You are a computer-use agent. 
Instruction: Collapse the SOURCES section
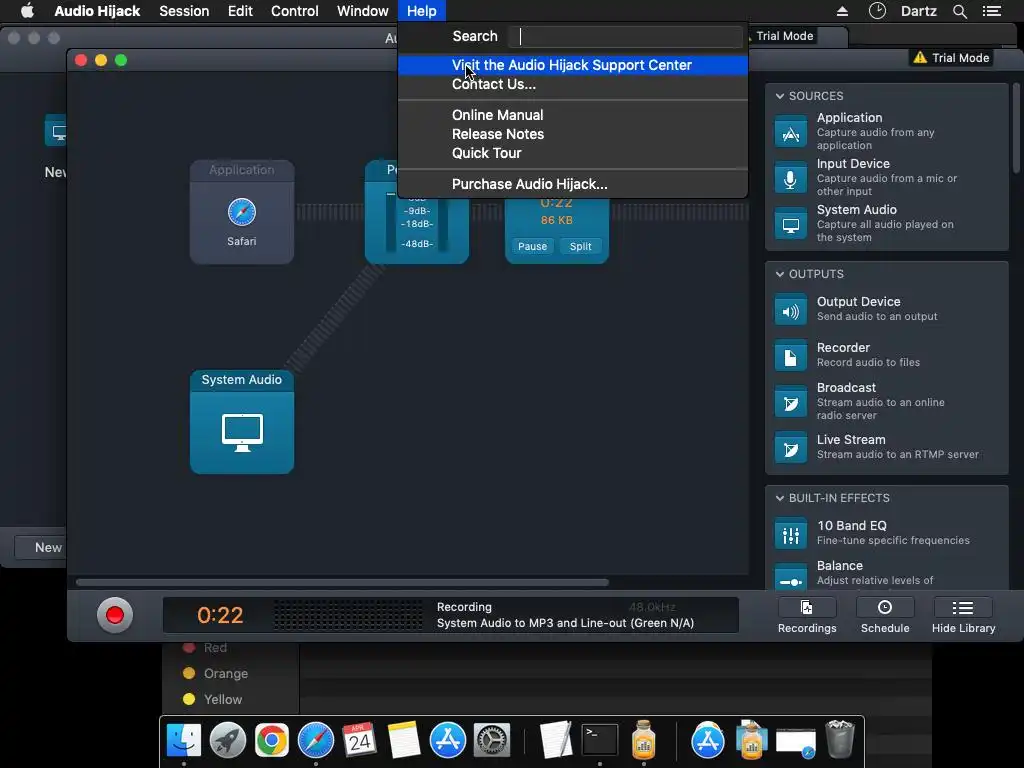pyautogui.click(x=780, y=96)
